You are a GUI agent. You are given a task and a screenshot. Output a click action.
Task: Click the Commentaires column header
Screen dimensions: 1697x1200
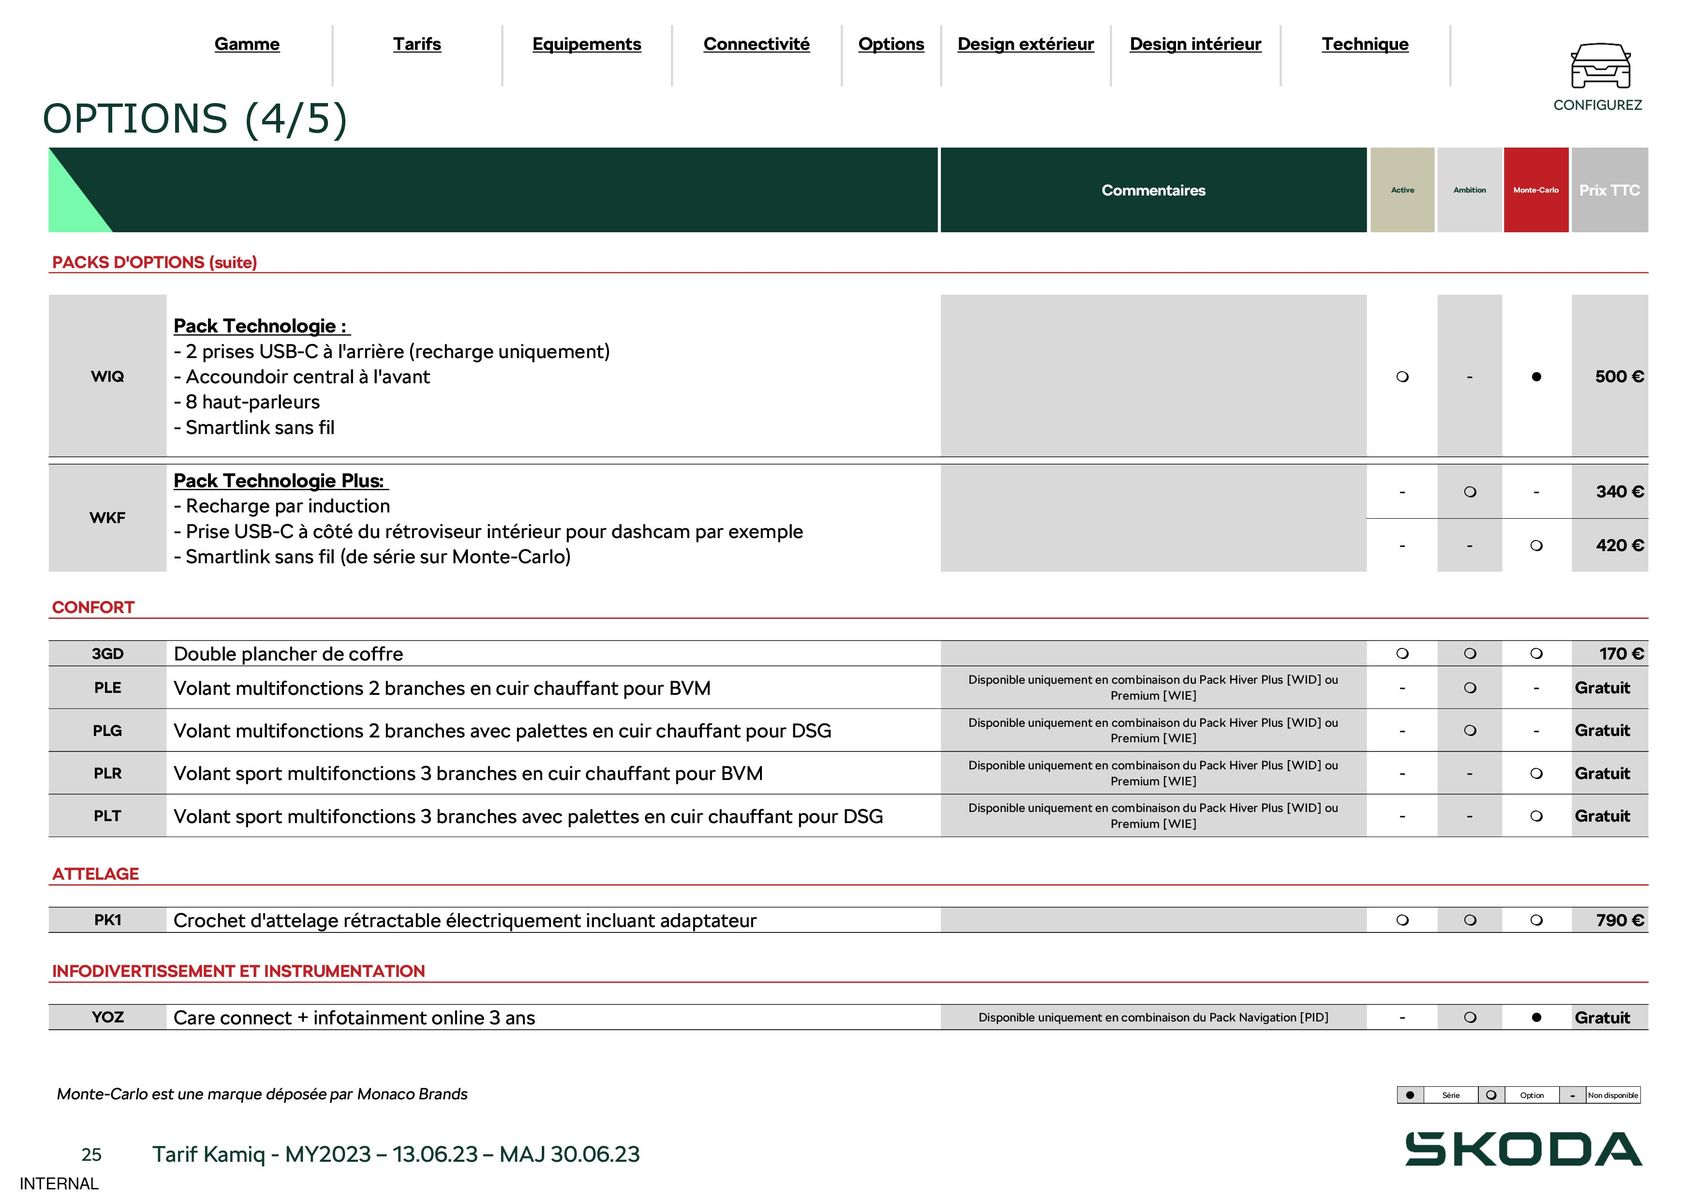[1153, 190]
